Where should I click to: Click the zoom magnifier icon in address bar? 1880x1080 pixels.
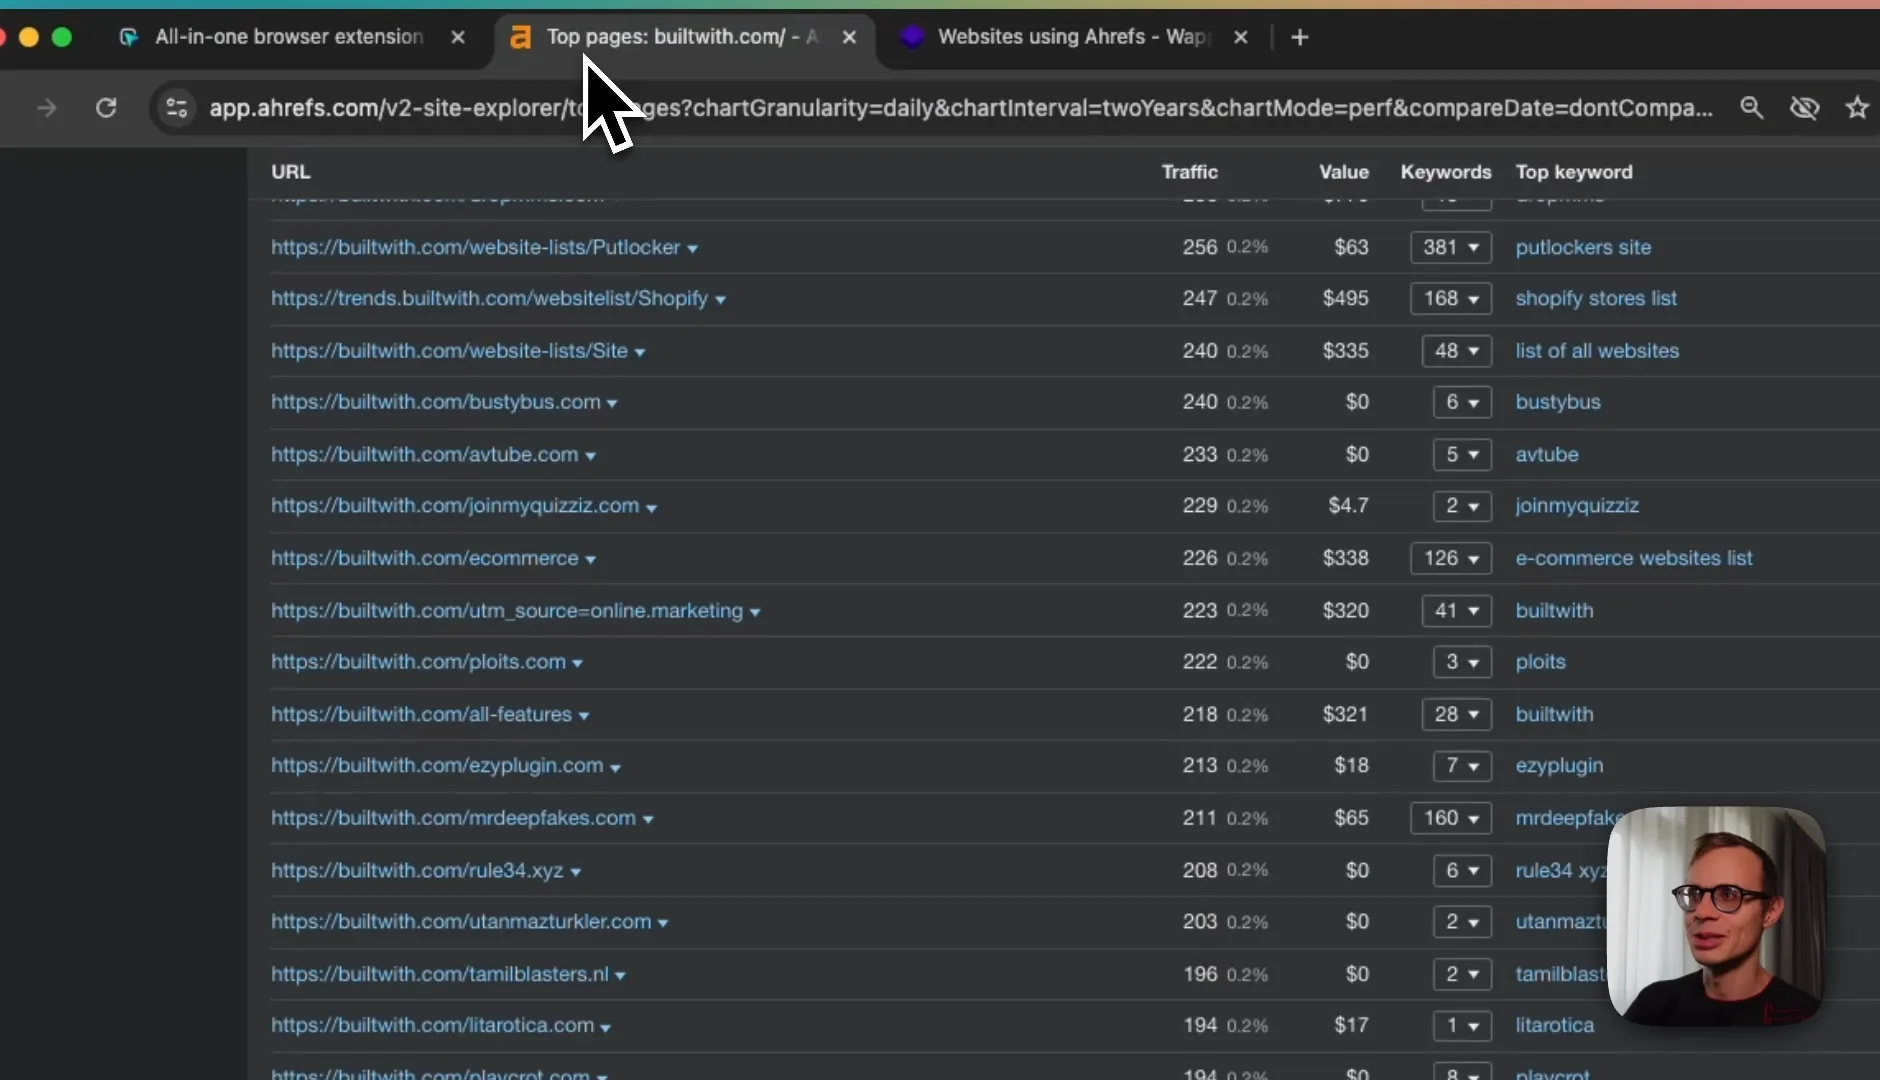[x=1751, y=108]
